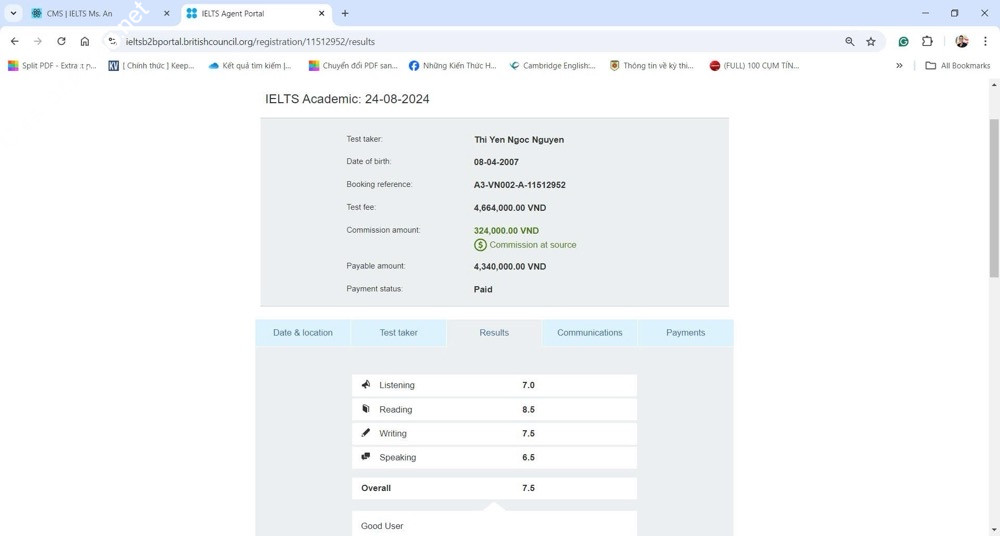
Task: Close the IELTS Agent Portal tab
Action: point(321,14)
